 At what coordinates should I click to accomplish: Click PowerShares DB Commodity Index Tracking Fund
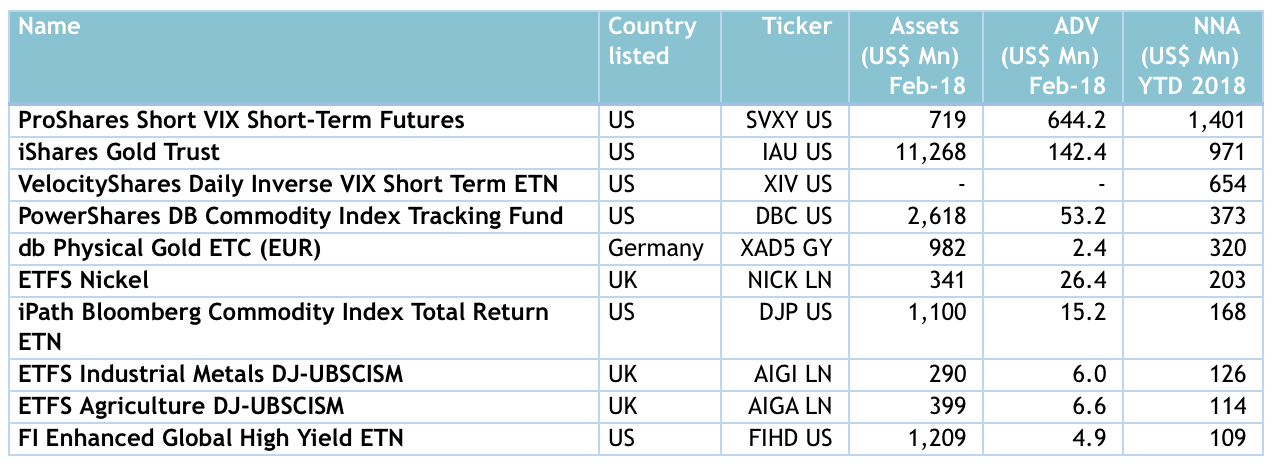point(291,216)
